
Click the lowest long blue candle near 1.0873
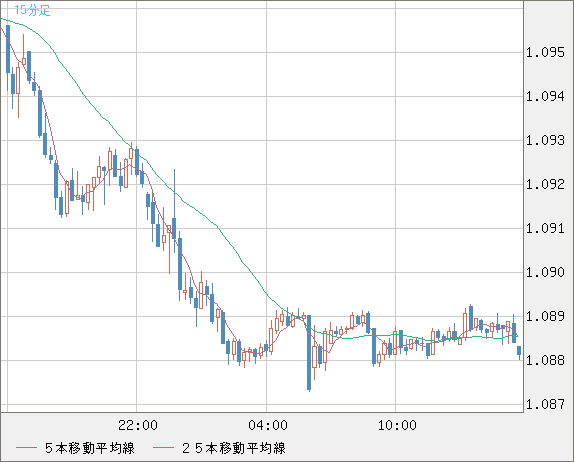(x=309, y=353)
